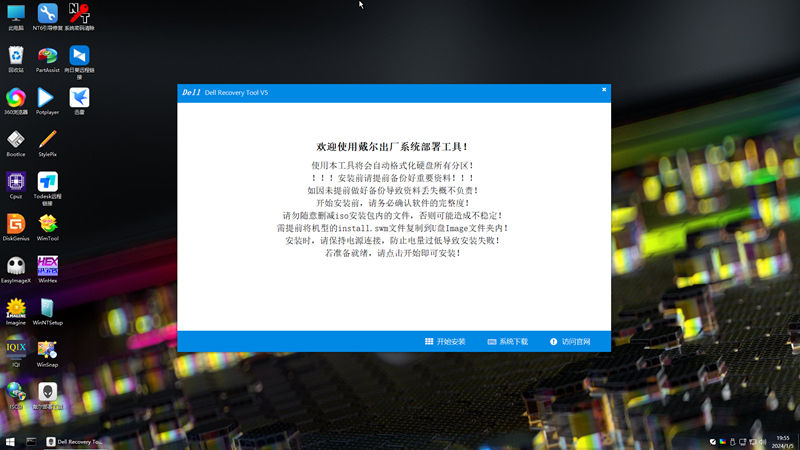
Task: Click 开始安装 to start installation
Action: (445, 341)
